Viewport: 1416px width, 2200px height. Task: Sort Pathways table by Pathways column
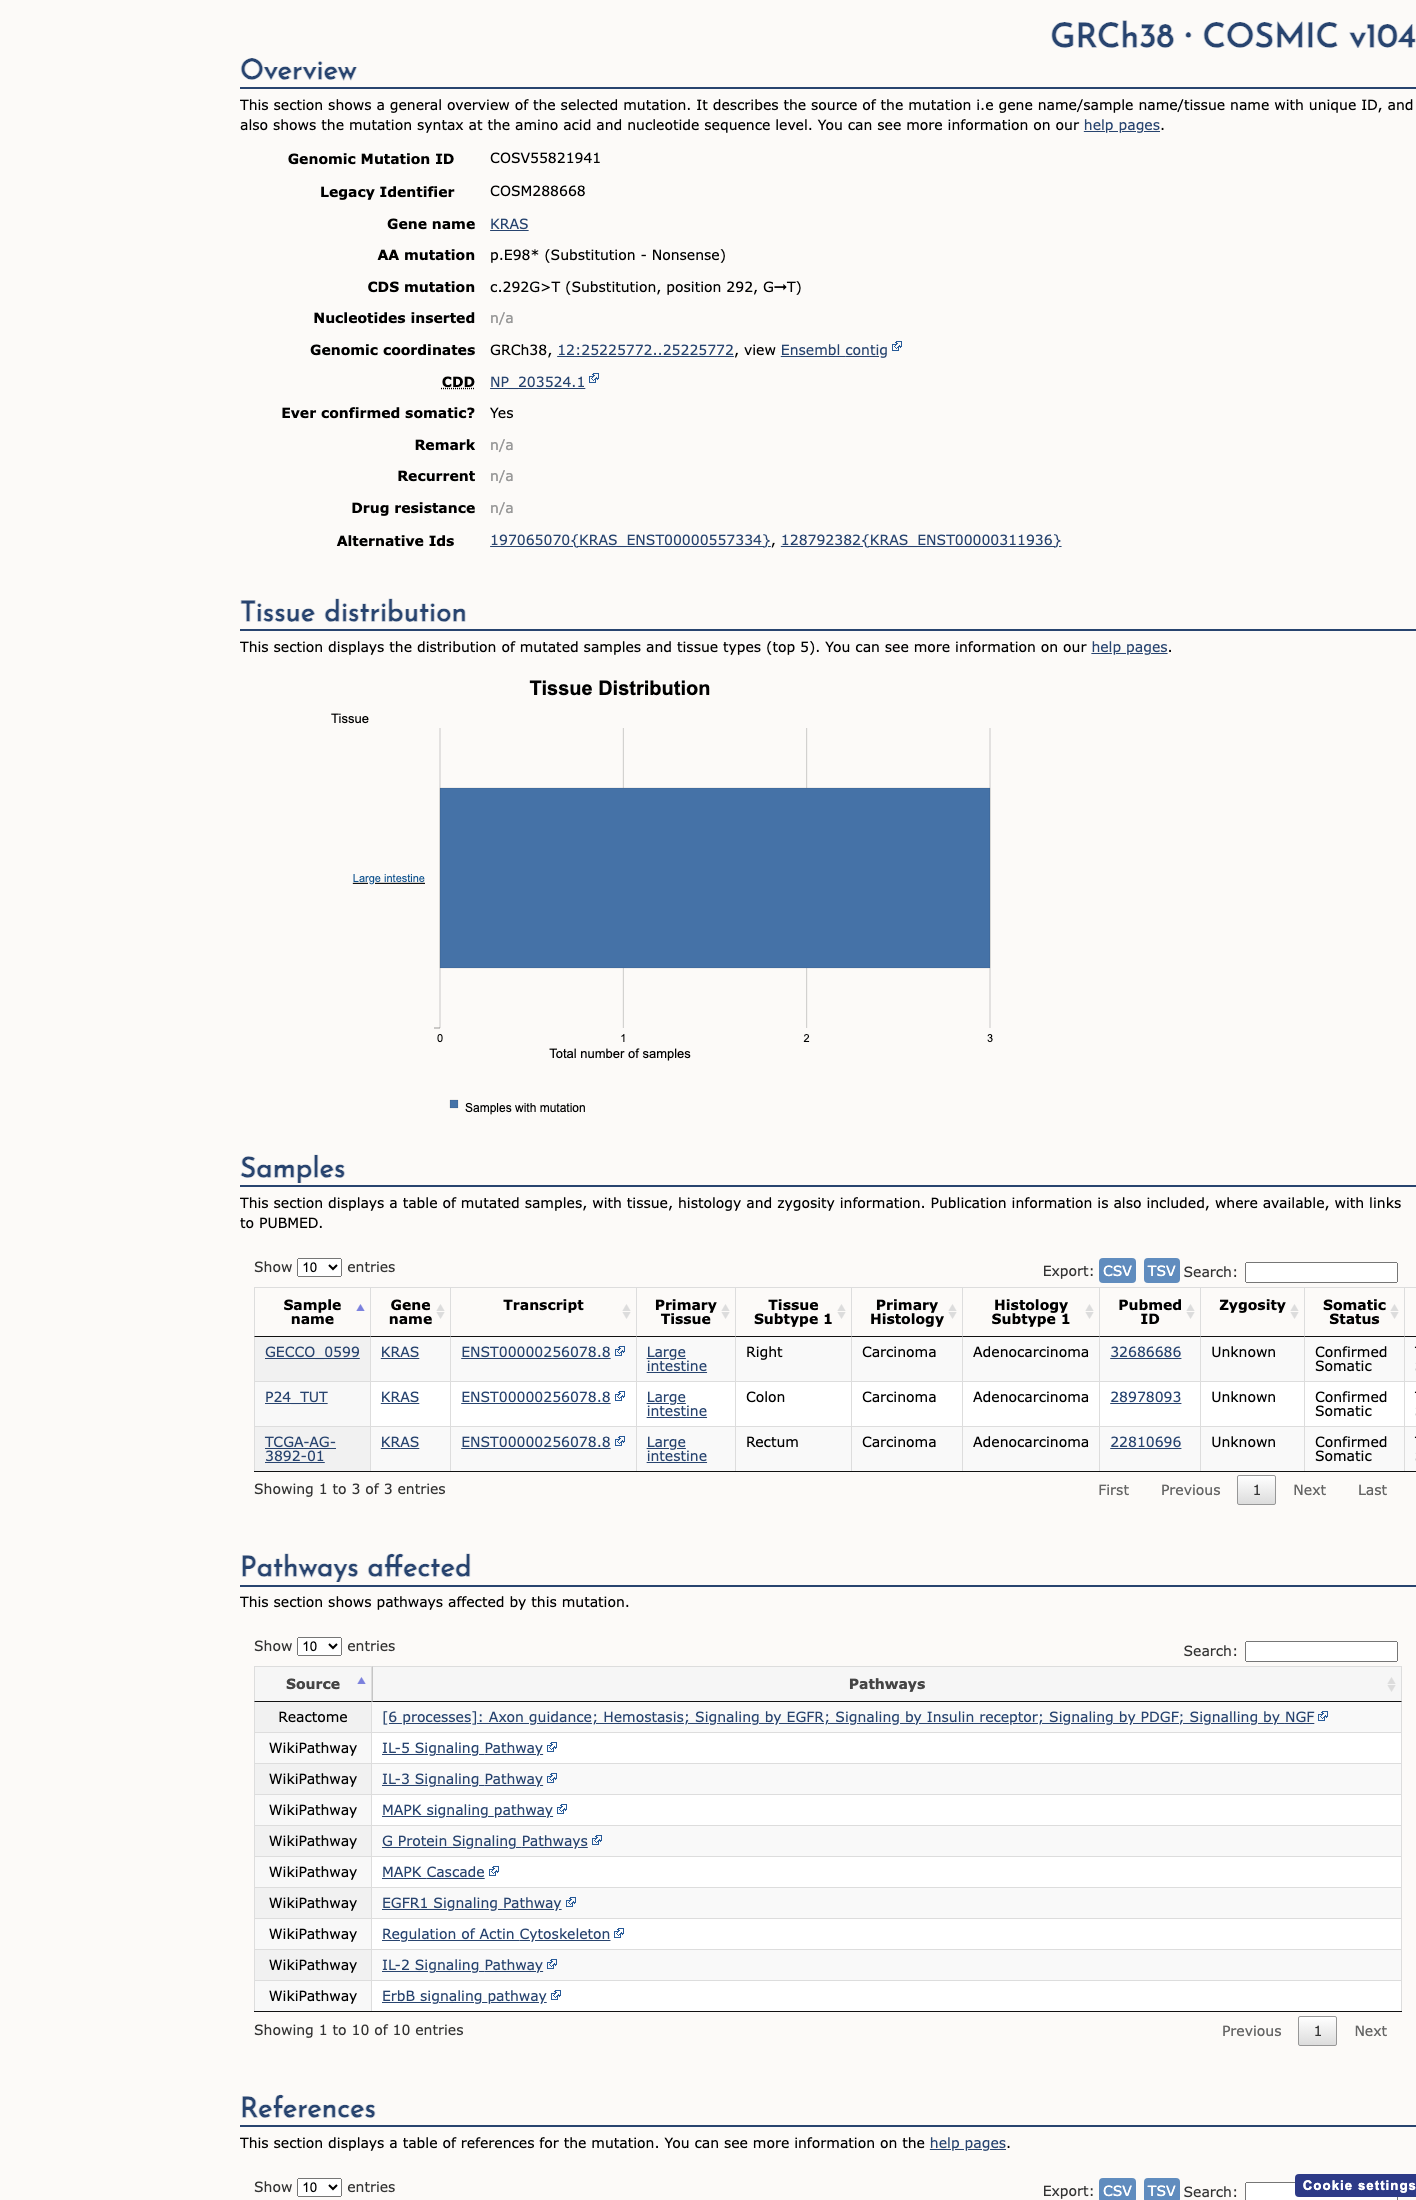pos(887,1684)
